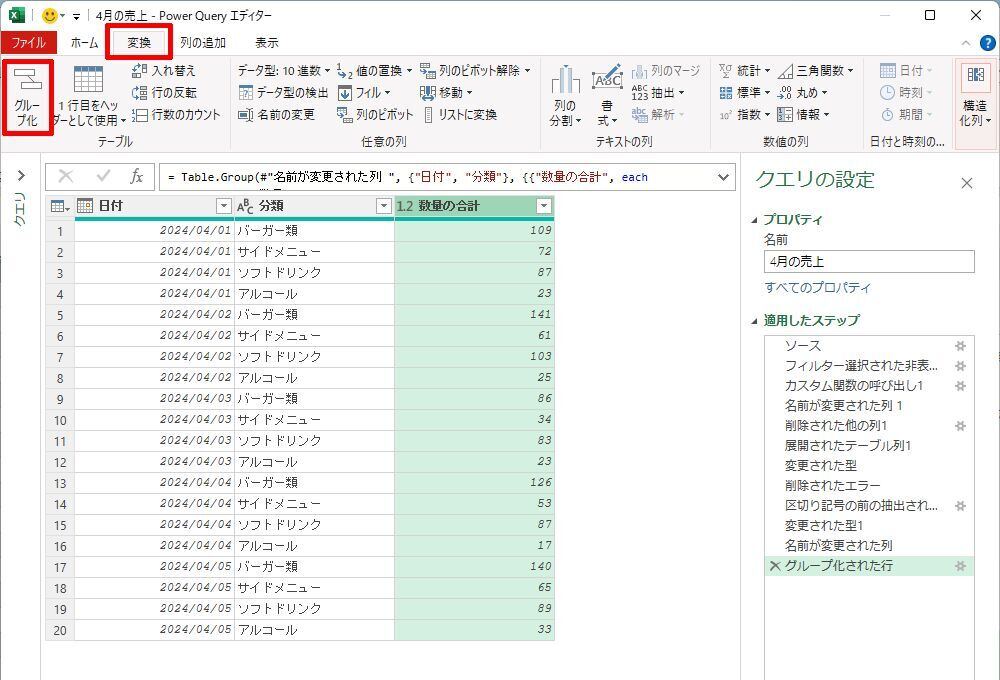This screenshot has height=680, width=1000.
Task: Click 行数のカウント (Count Rows) icon
Action: 140,115
